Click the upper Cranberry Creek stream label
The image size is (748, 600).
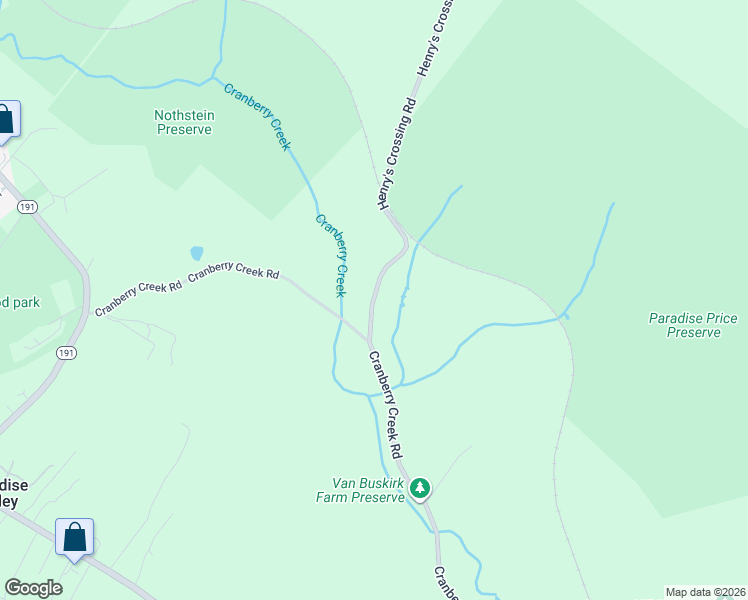(x=257, y=117)
